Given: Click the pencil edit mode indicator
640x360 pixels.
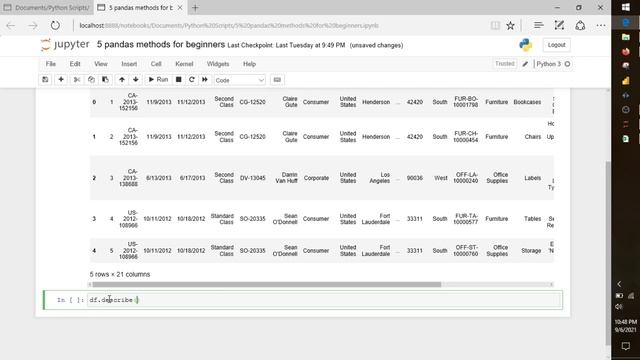Looking at the screenshot, I should tap(525, 64).
